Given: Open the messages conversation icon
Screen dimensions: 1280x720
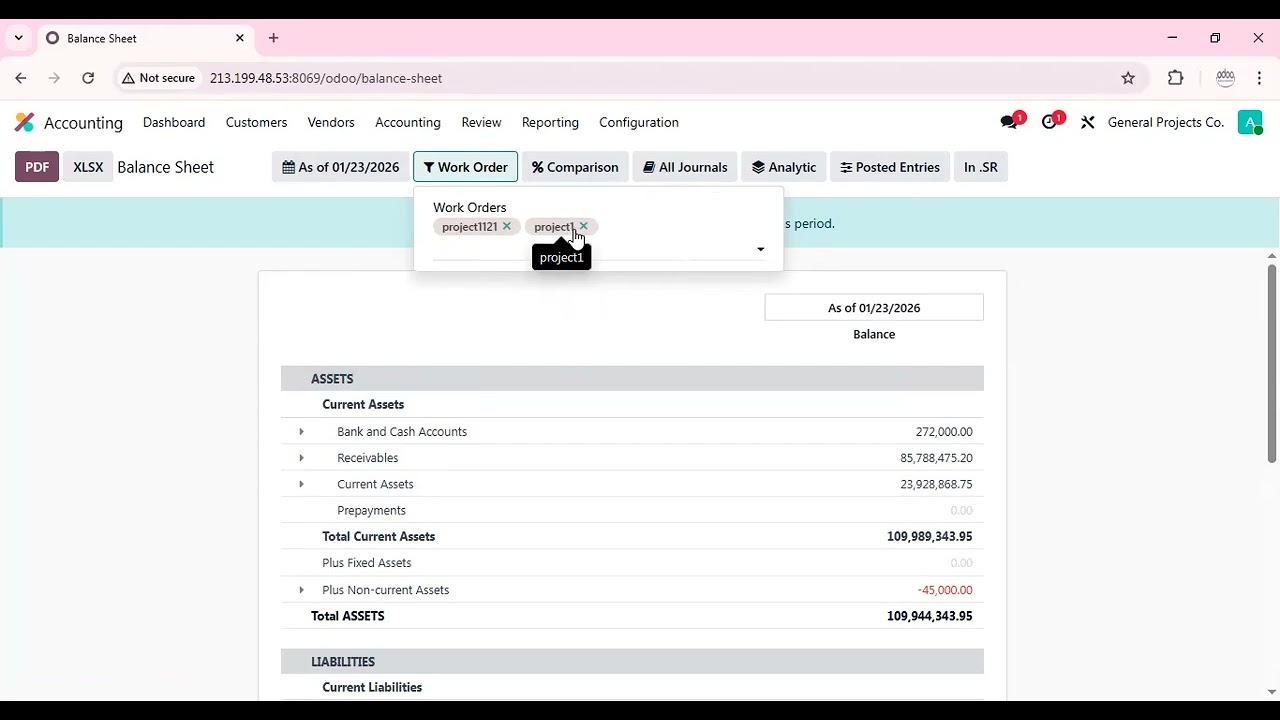Looking at the screenshot, I should [x=1009, y=122].
